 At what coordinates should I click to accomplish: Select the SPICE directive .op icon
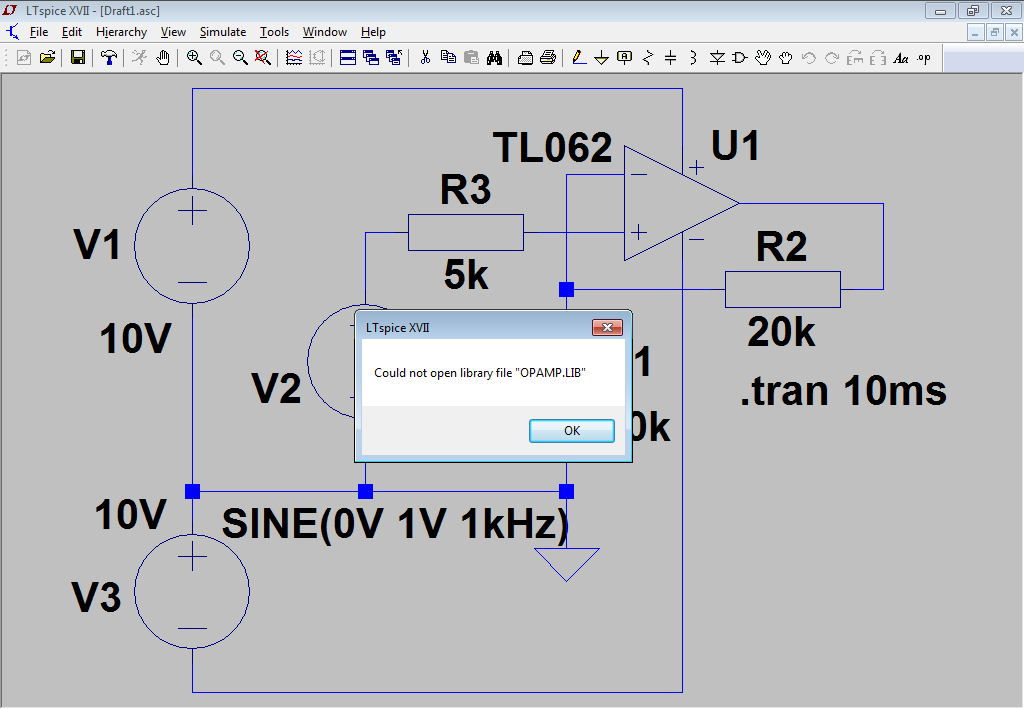[x=924, y=58]
